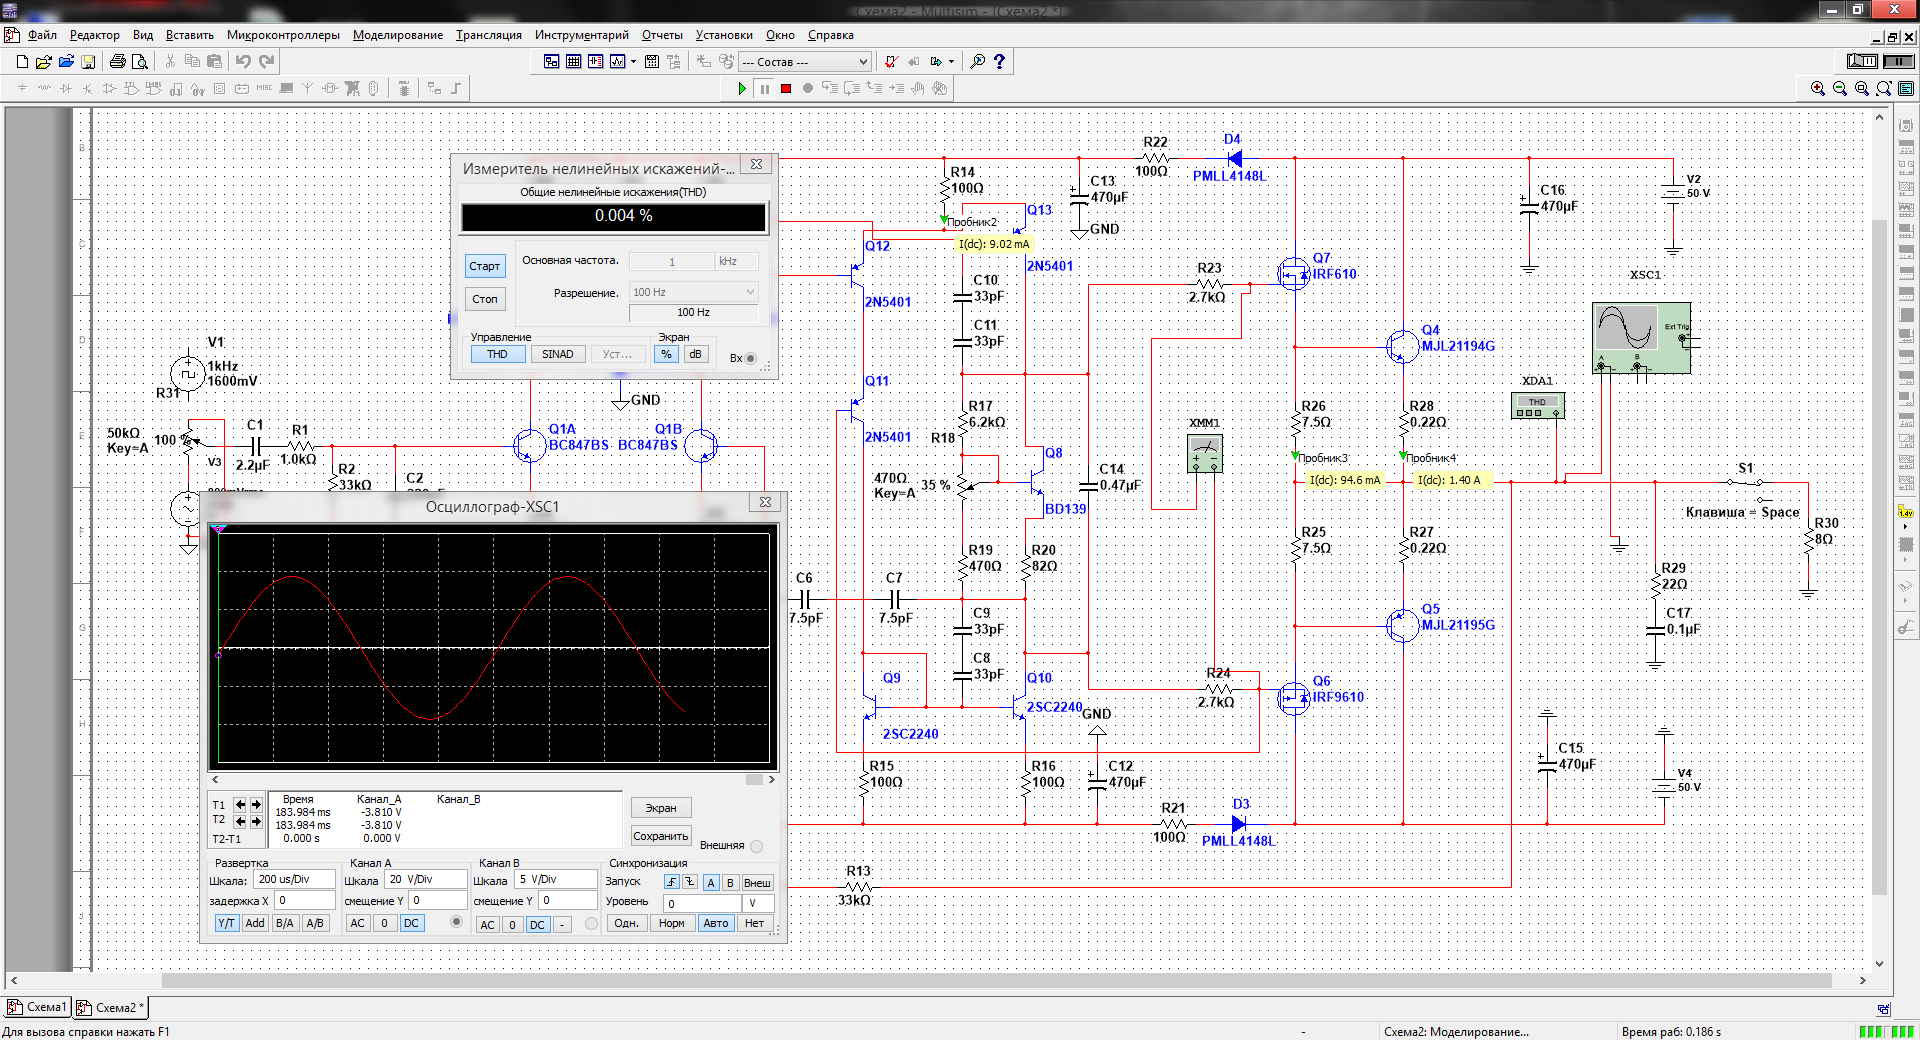Open the Уровень unit V dropdown

[x=758, y=903]
